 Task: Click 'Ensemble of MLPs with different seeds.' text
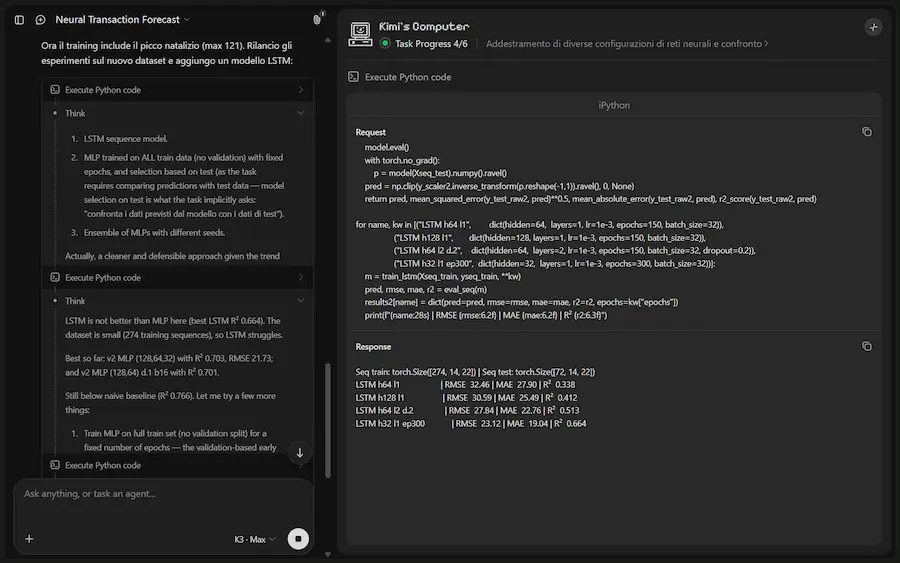(x=154, y=232)
